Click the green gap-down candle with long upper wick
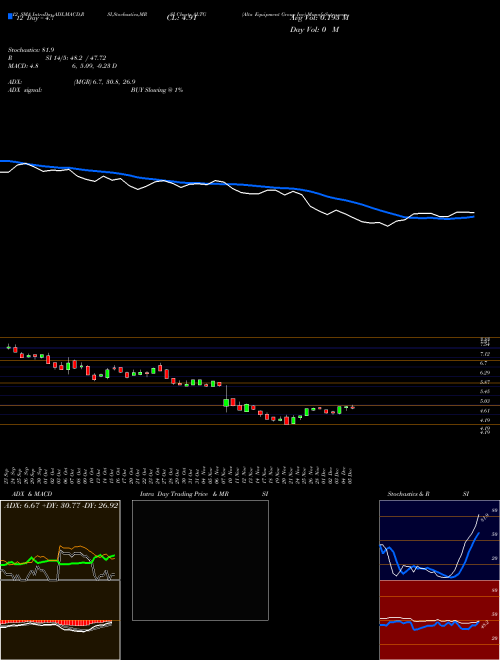 [226, 399]
